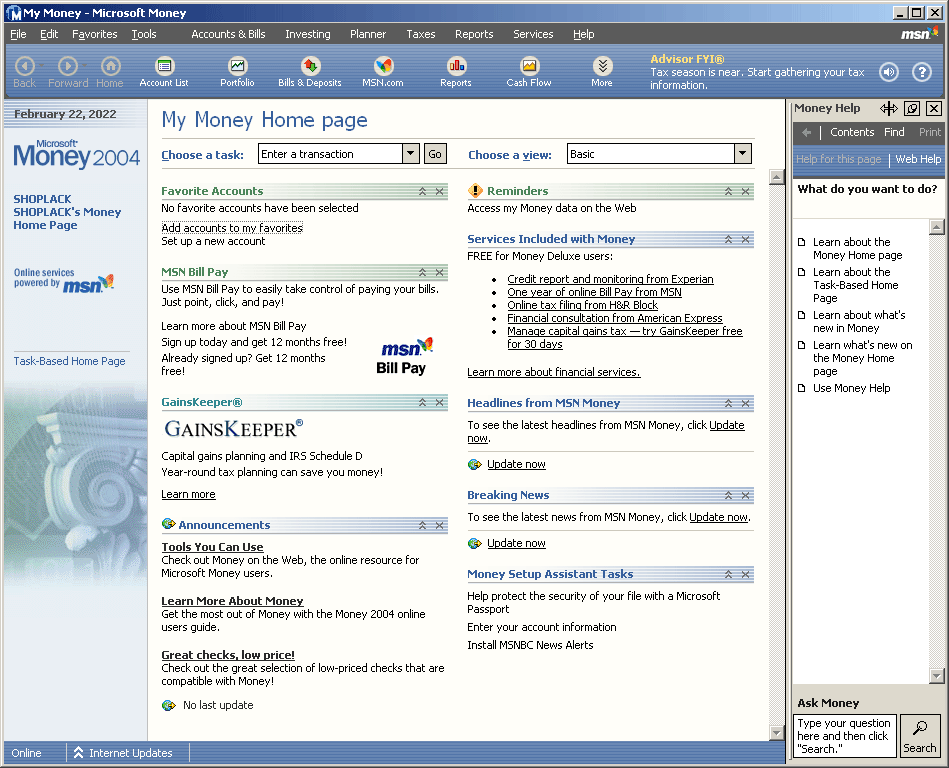Click the Money Help move/dock icon

click(888, 108)
